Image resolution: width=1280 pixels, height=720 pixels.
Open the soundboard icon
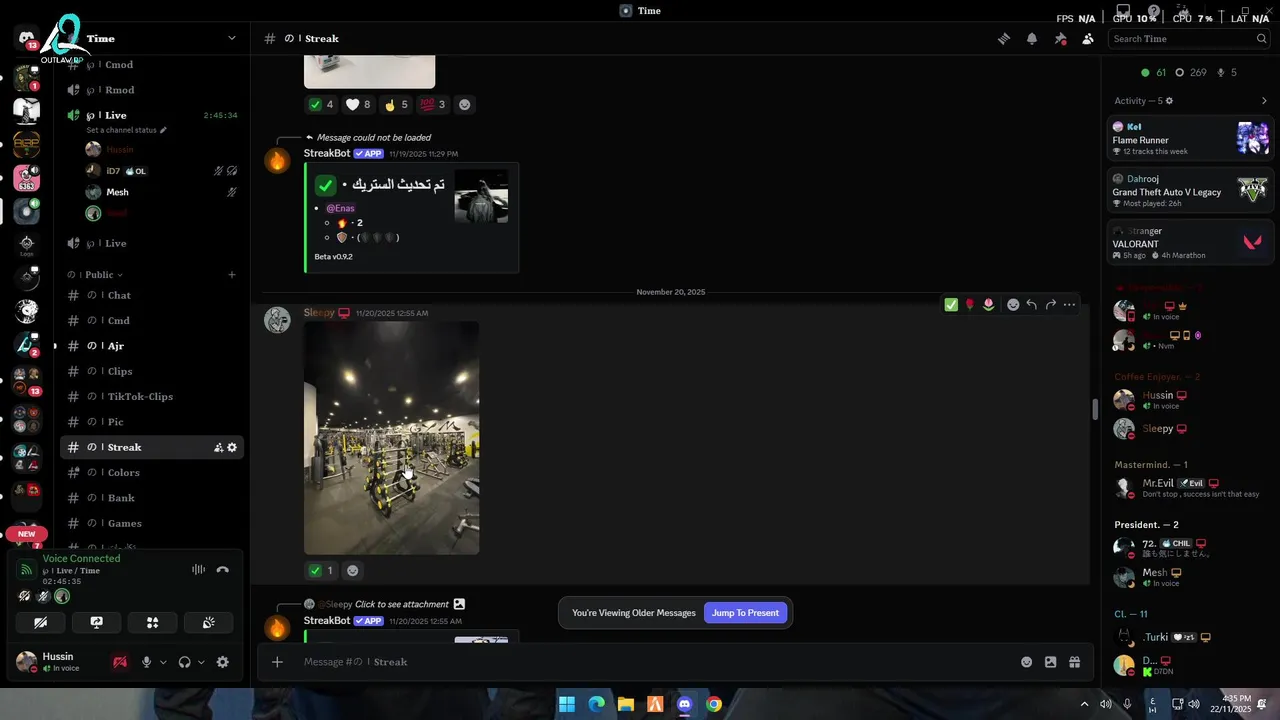point(208,622)
